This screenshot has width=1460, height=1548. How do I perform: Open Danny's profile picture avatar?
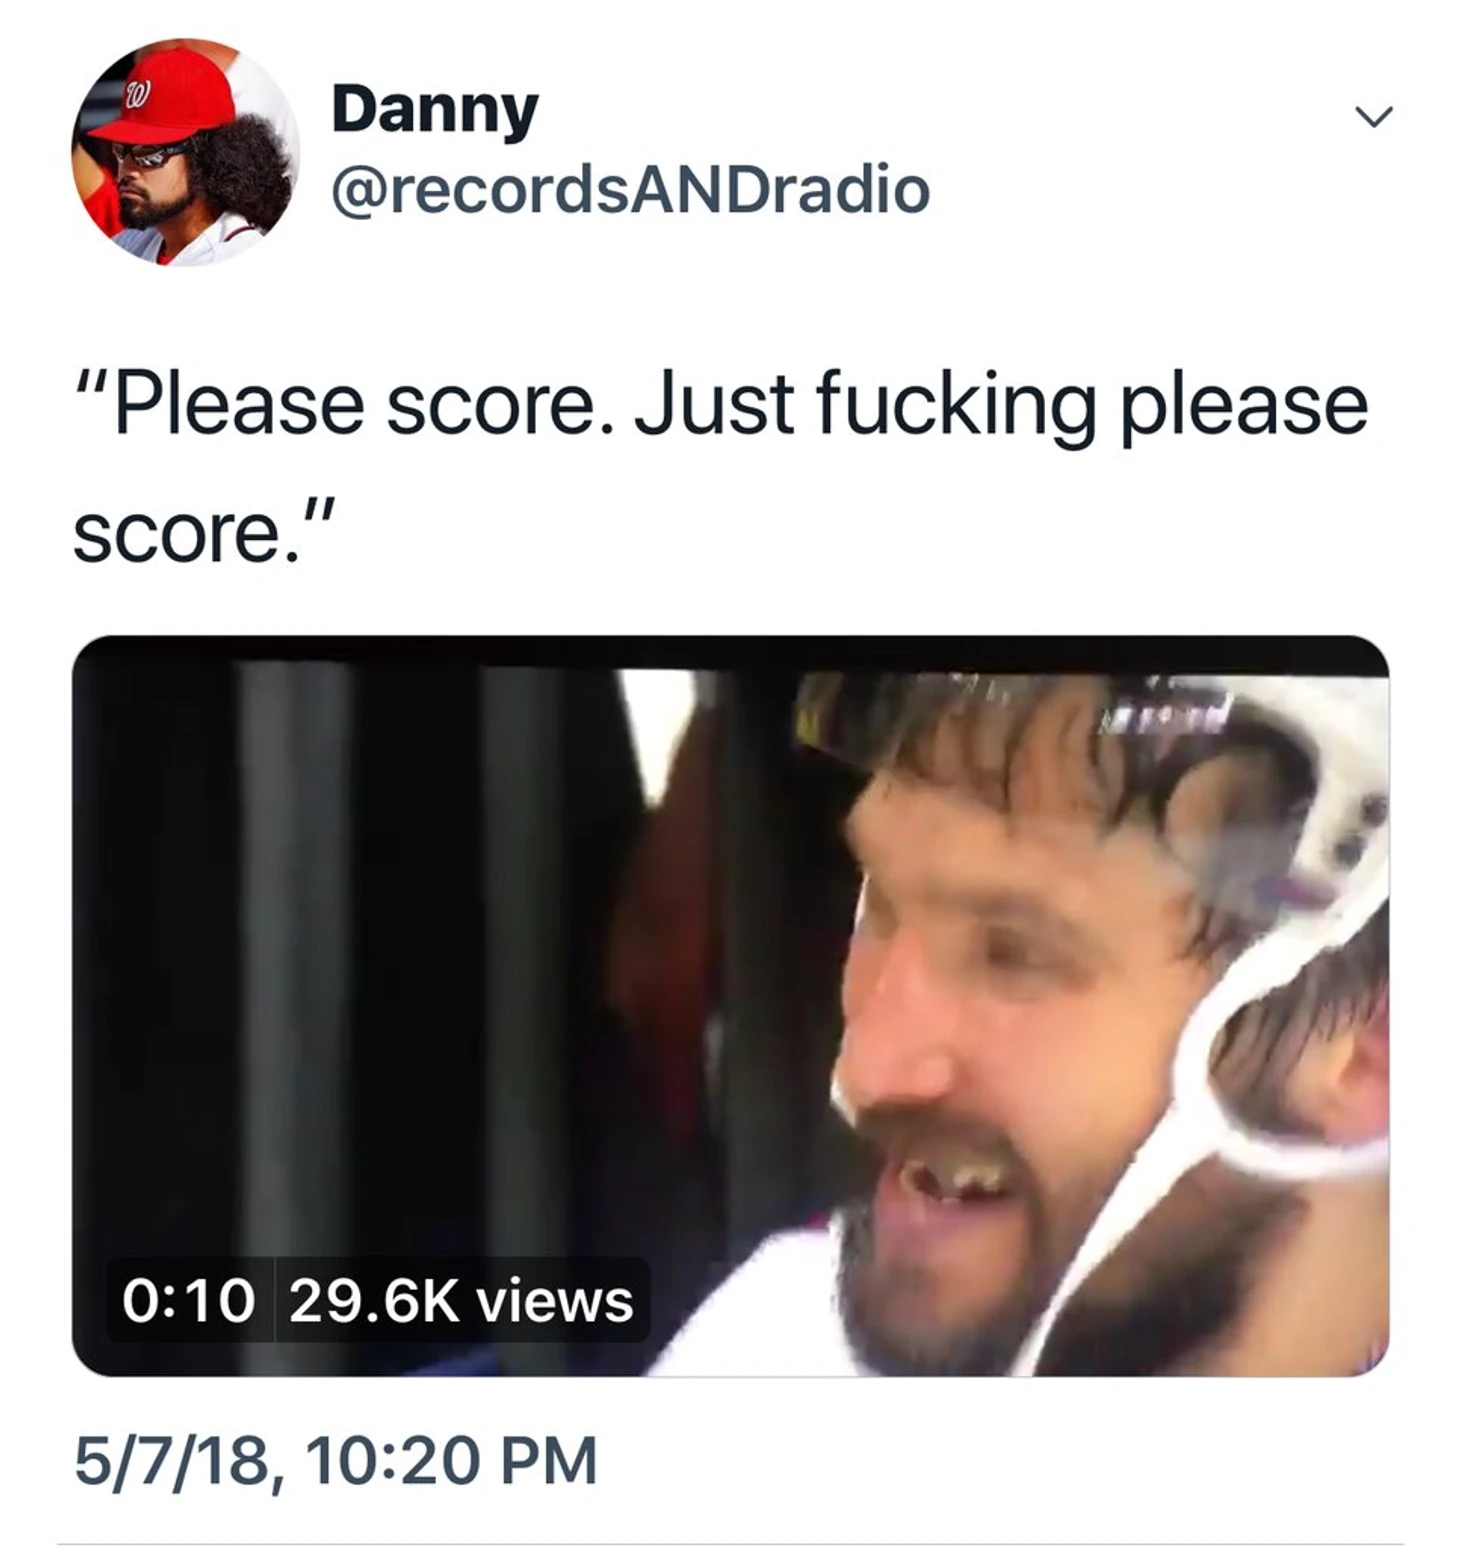(185, 152)
